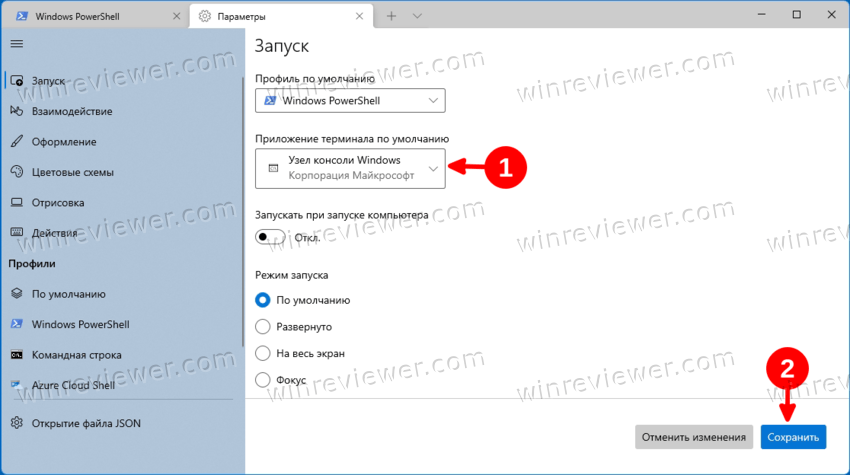Click the Режим запуска label
This screenshot has height=475, width=850.
coord(292,275)
